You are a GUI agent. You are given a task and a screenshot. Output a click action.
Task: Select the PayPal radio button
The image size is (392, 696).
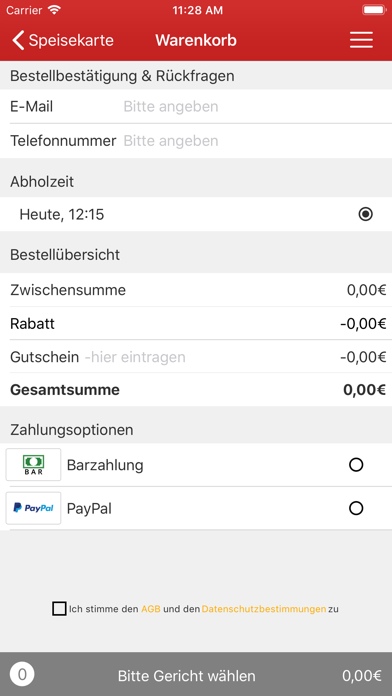(356, 508)
